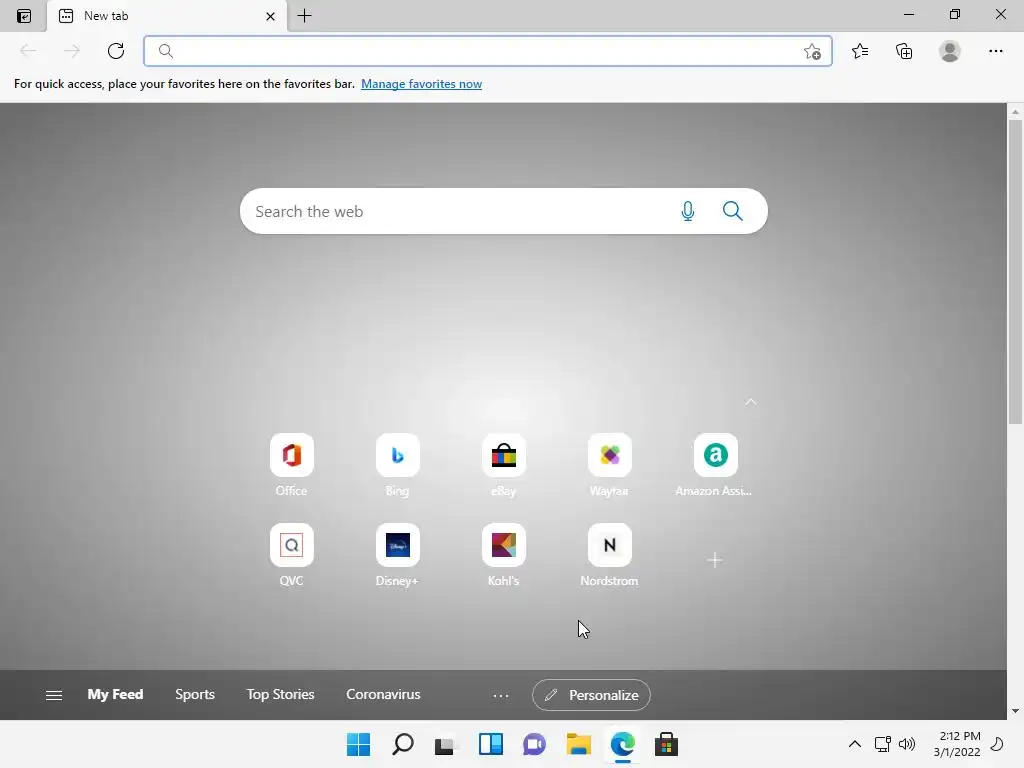
Task: Click the Search the web box
Action: click(504, 211)
